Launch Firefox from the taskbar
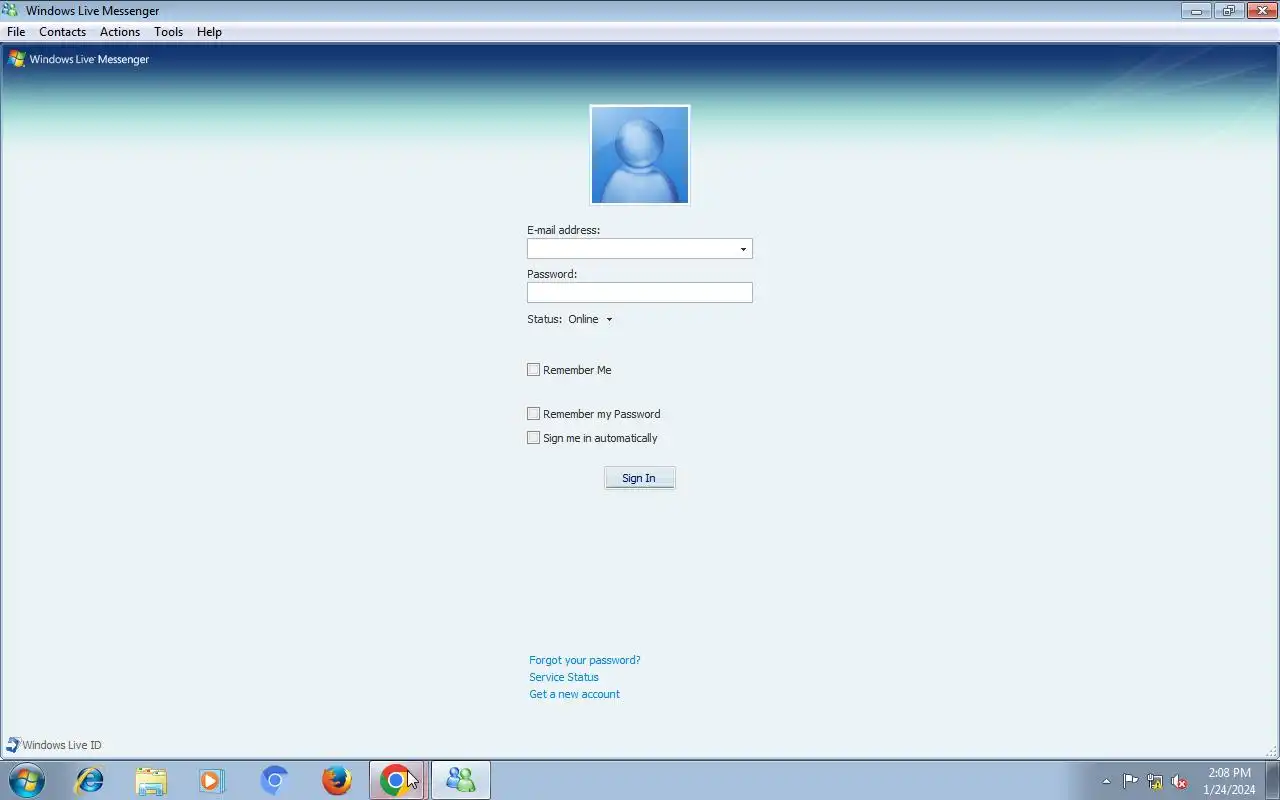 pos(336,780)
